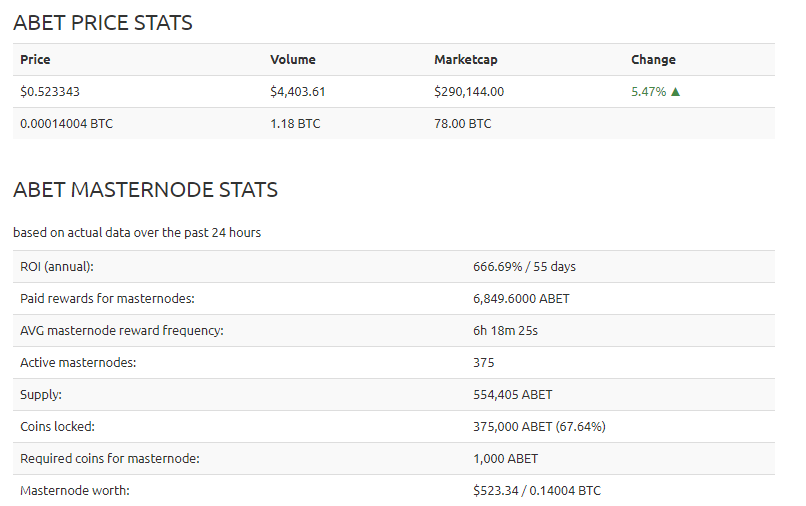Screen dimensions: 806x506
Task: Click the 78.00 BTC marketcap cell
Action: (463, 123)
